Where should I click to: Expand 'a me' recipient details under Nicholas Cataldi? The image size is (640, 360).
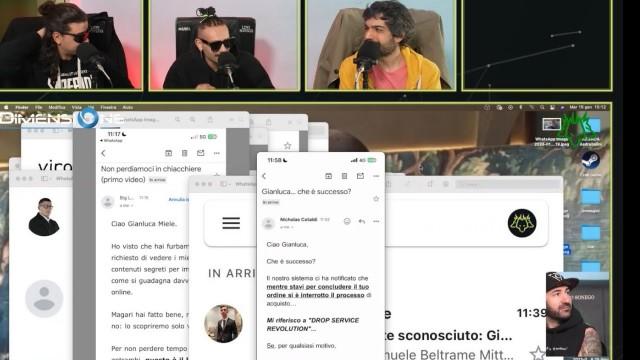tap(287, 227)
